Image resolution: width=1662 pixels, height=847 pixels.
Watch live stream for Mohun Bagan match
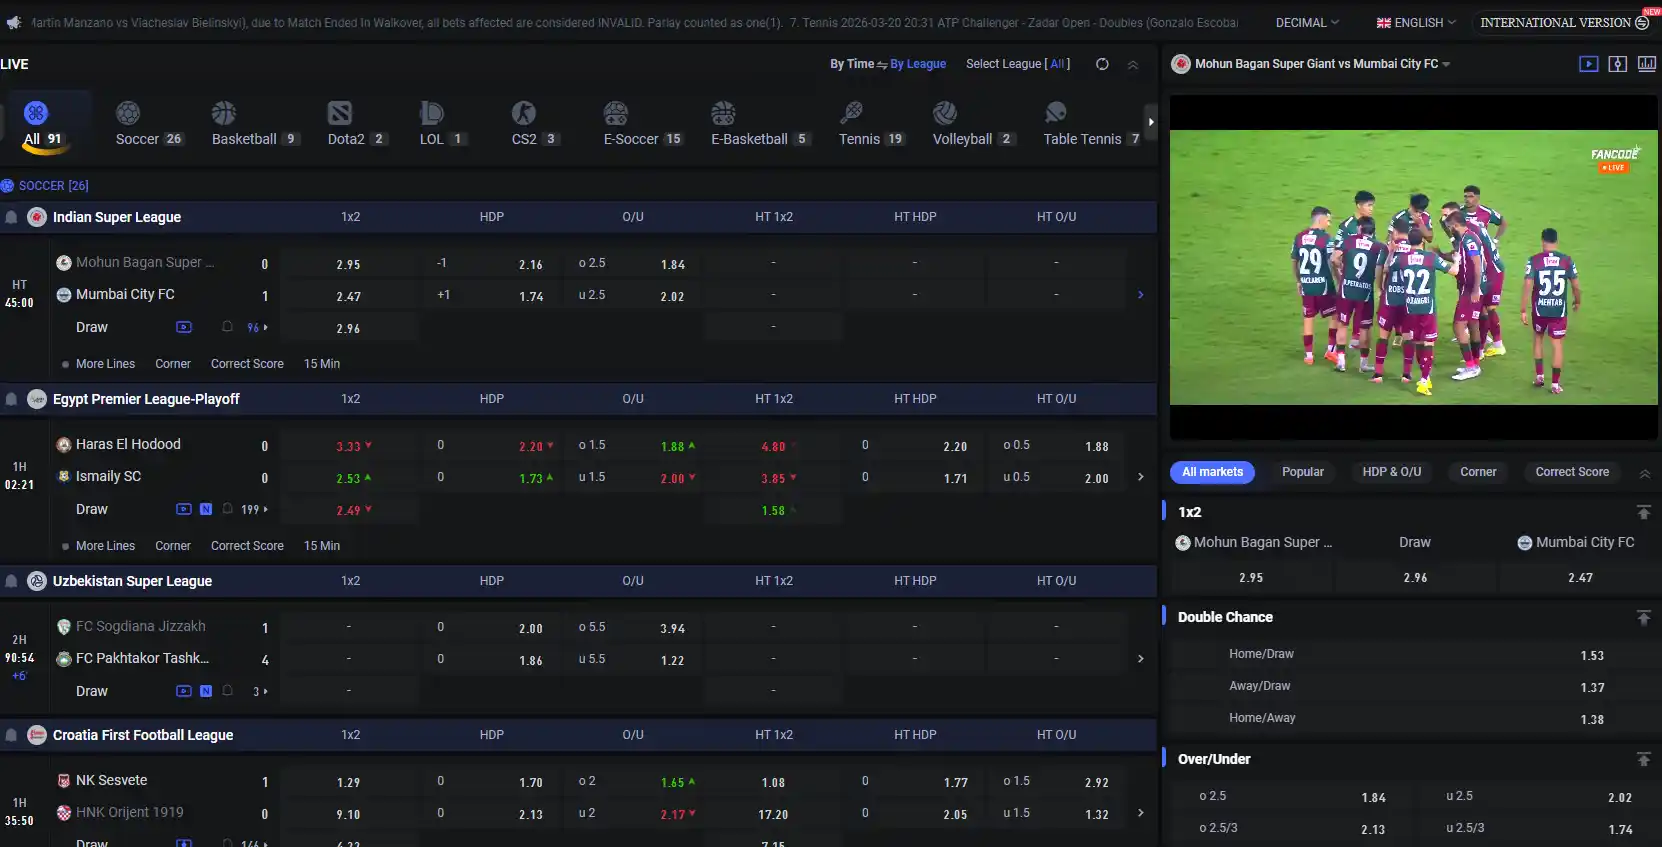click(184, 327)
